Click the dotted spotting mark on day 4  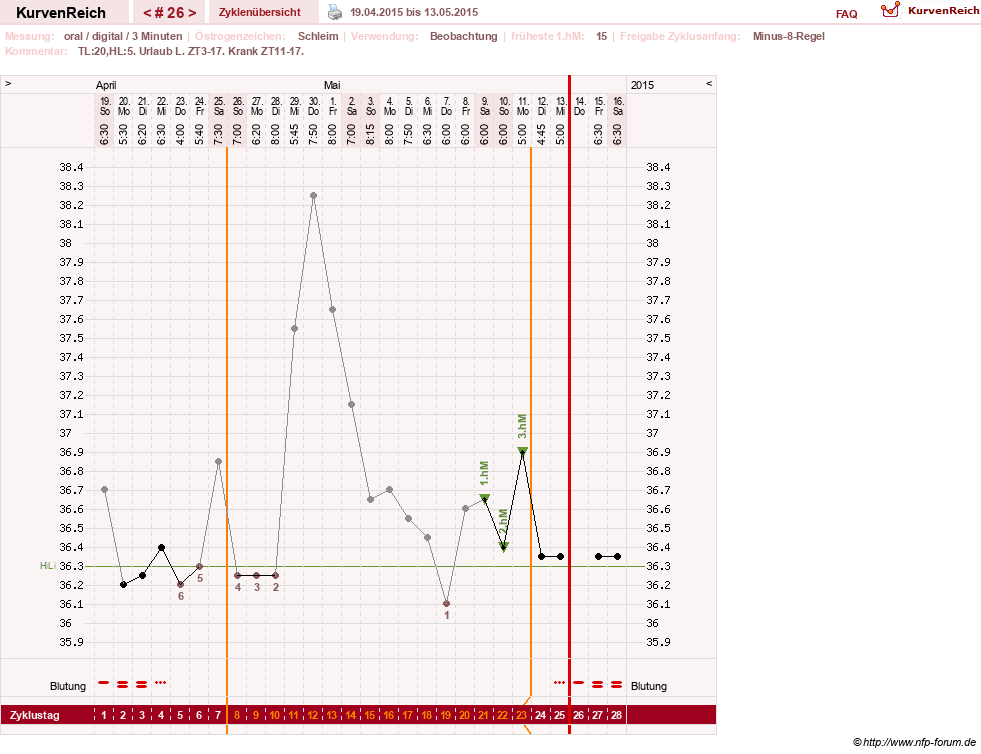tap(161, 683)
